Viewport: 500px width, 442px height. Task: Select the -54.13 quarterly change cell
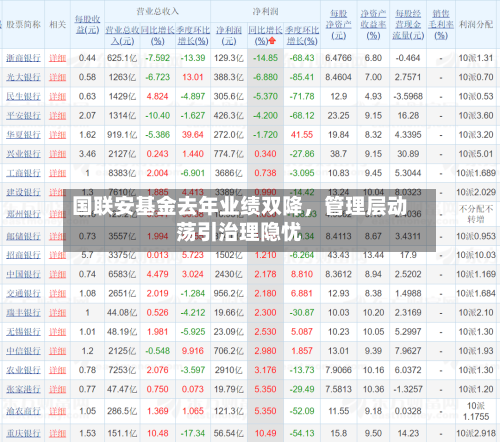coord(302,433)
